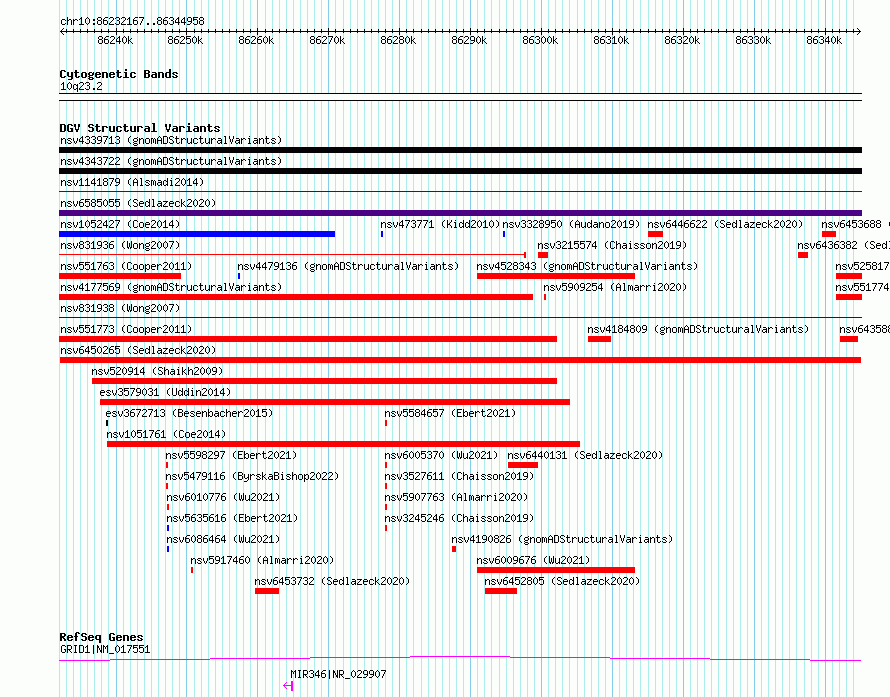
Task: Click the red bar under nsv4184809
Action: 599,339
